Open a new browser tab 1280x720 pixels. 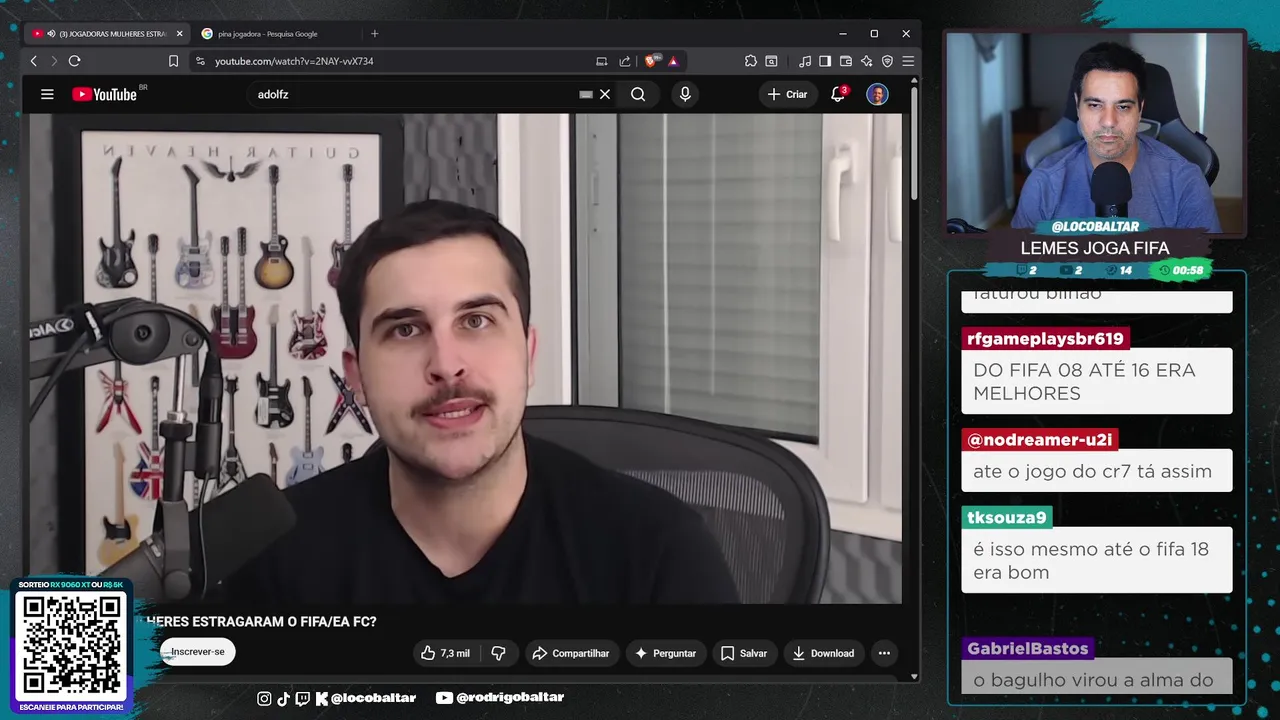click(375, 33)
